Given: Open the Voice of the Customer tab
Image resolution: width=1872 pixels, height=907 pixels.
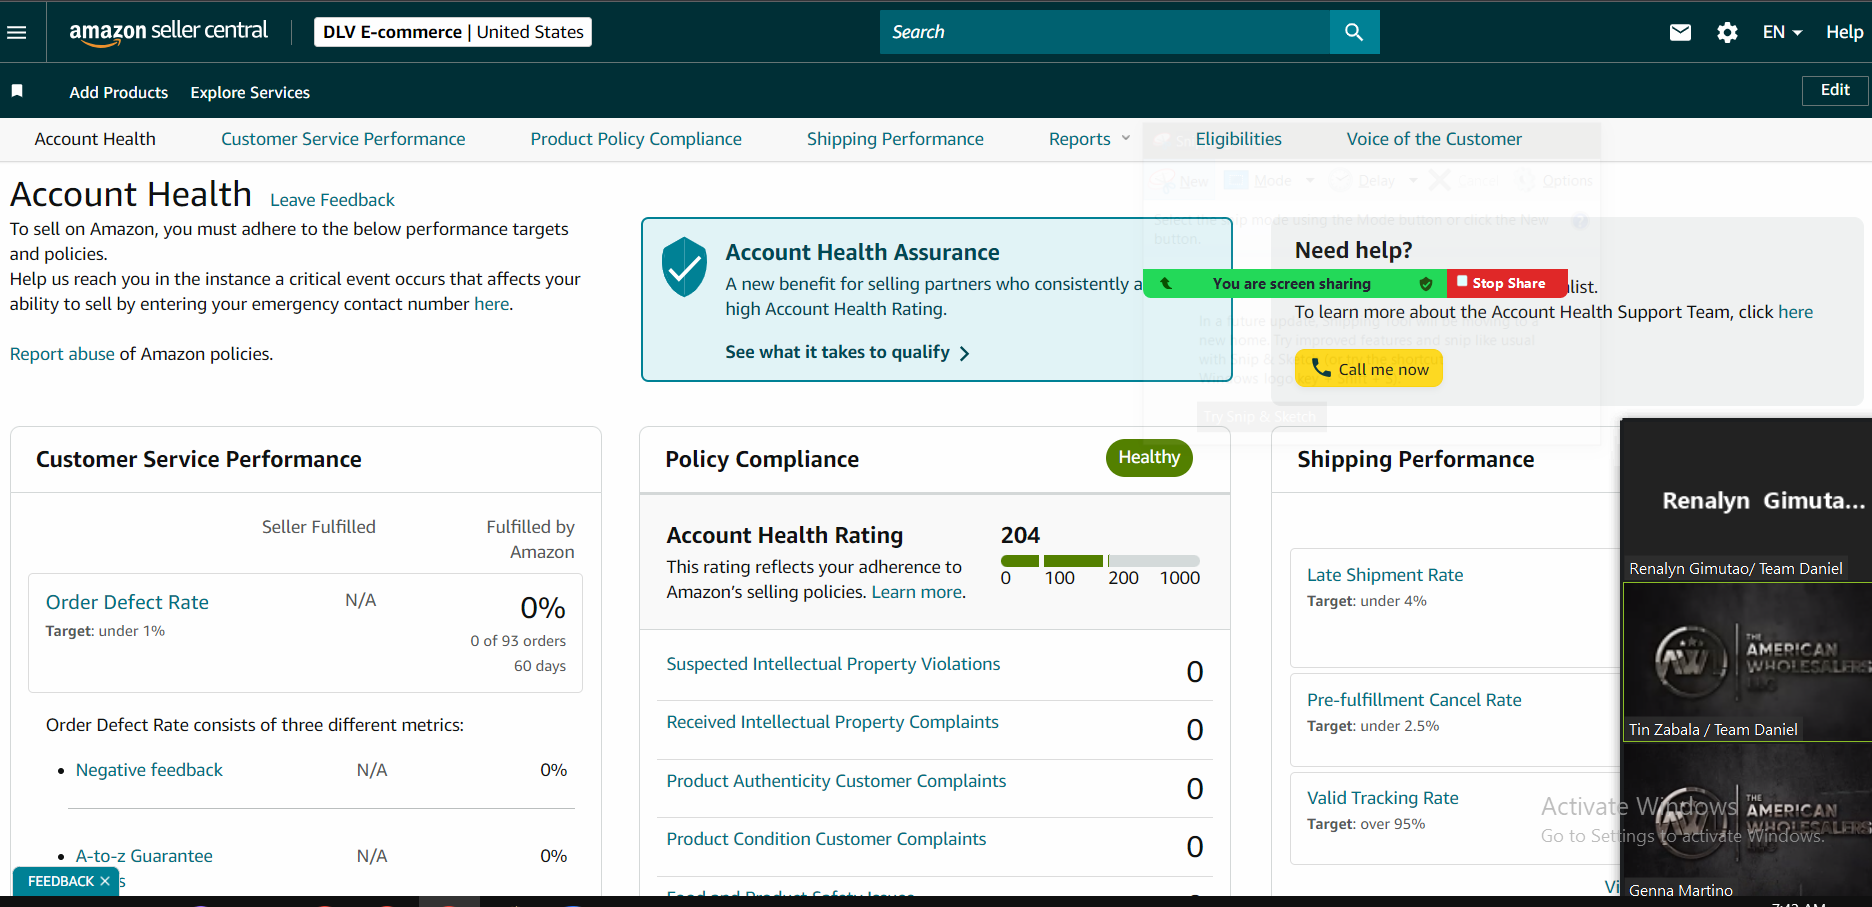Looking at the screenshot, I should click(1434, 139).
